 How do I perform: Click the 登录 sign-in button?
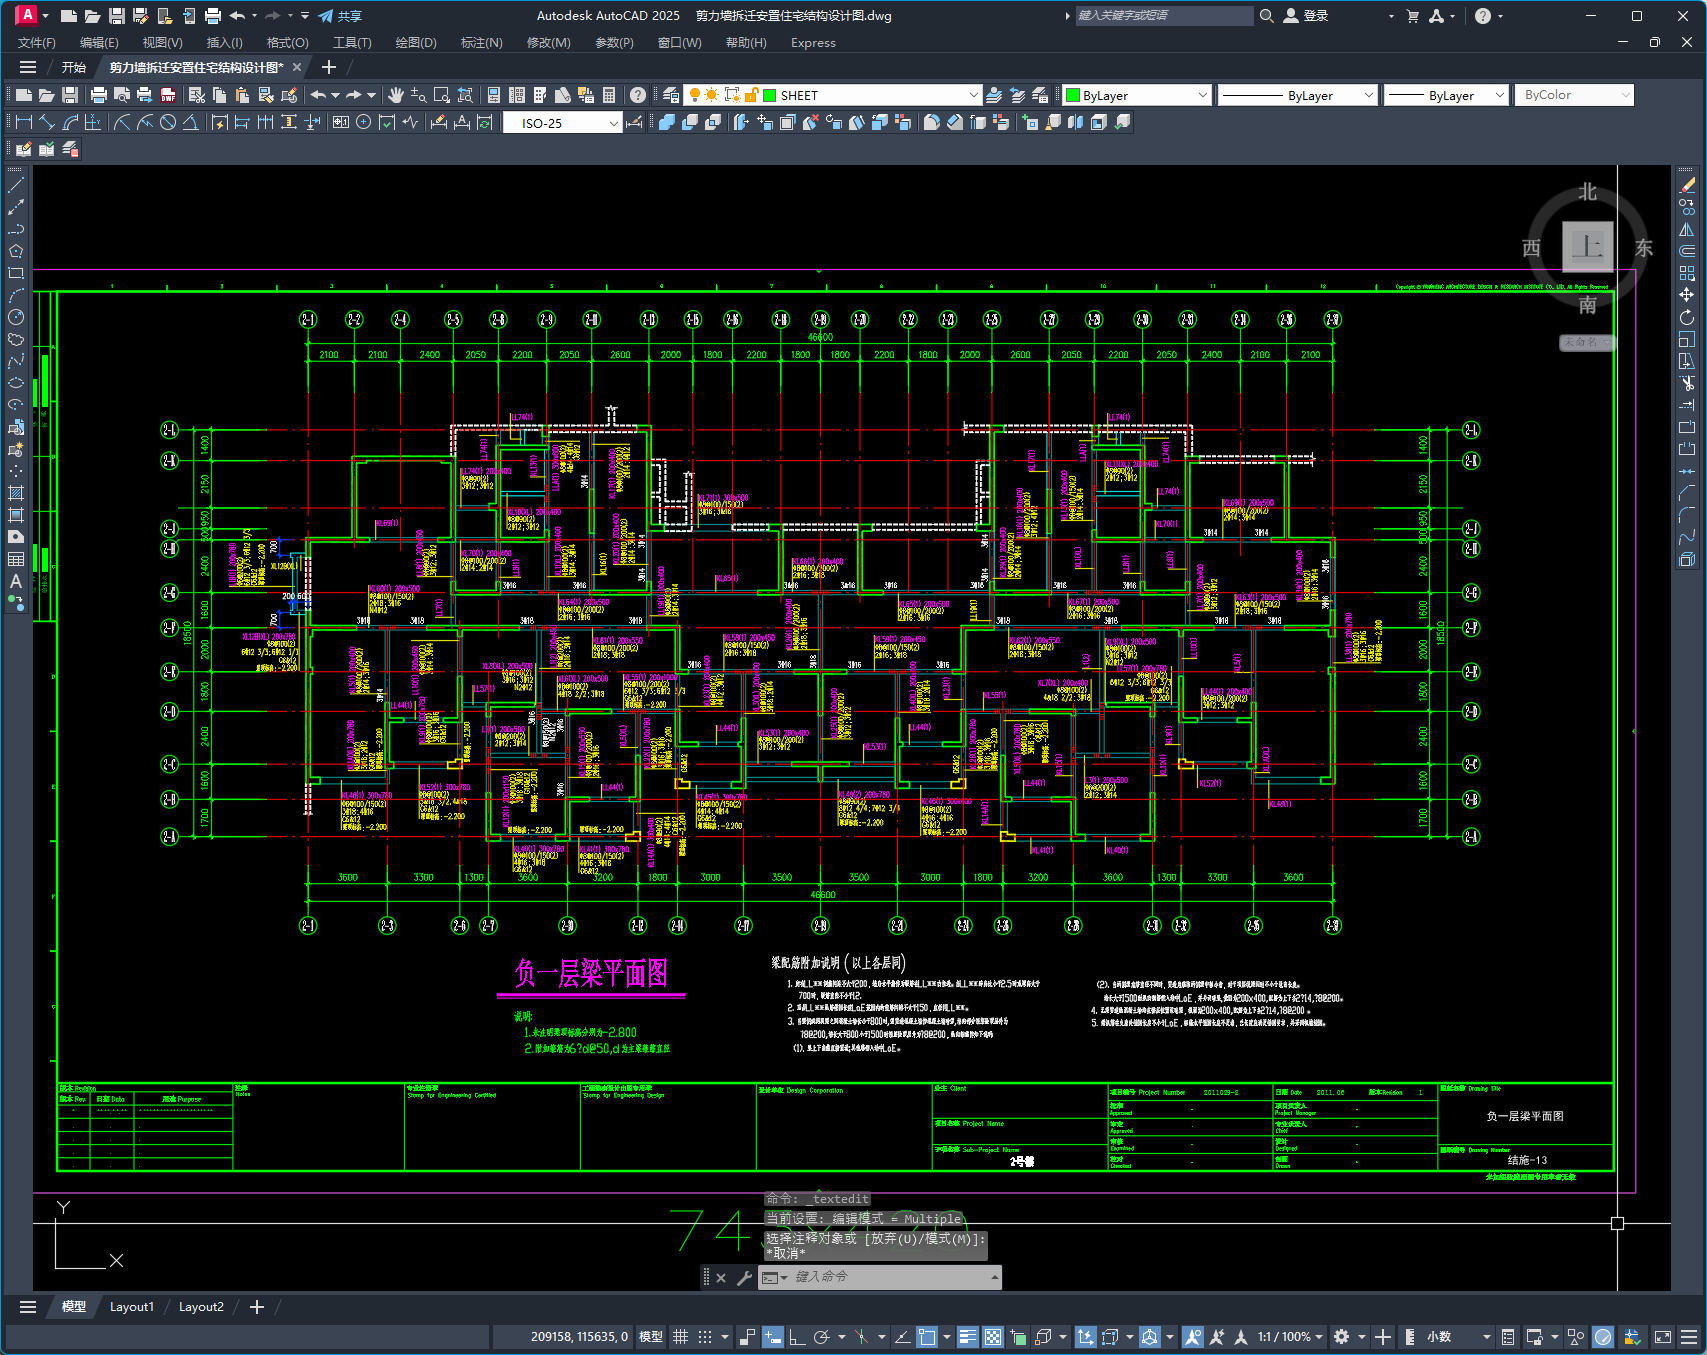[x=1306, y=16]
